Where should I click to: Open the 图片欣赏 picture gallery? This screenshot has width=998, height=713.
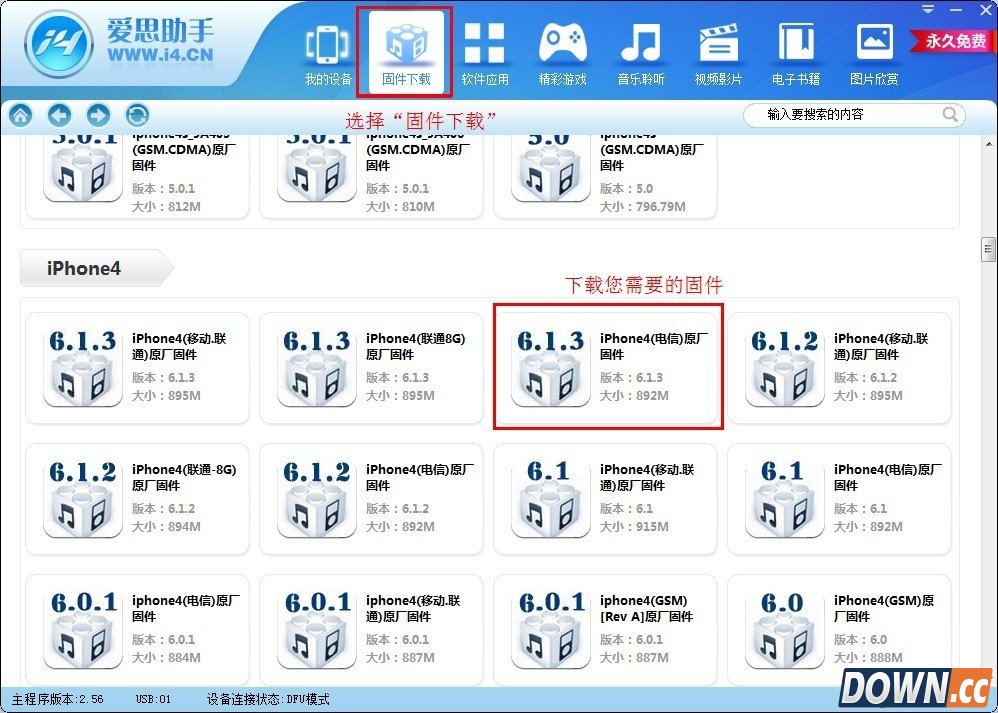pos(873,50)
